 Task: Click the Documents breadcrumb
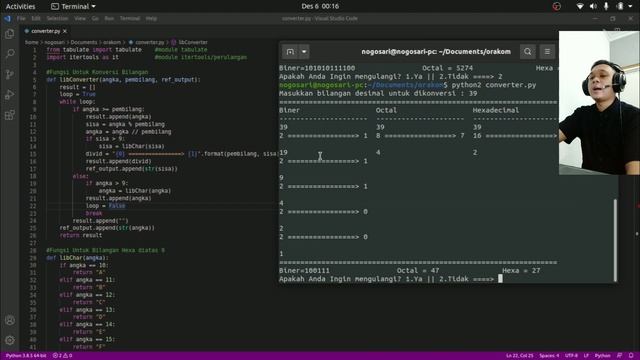(x=84, y=42)
